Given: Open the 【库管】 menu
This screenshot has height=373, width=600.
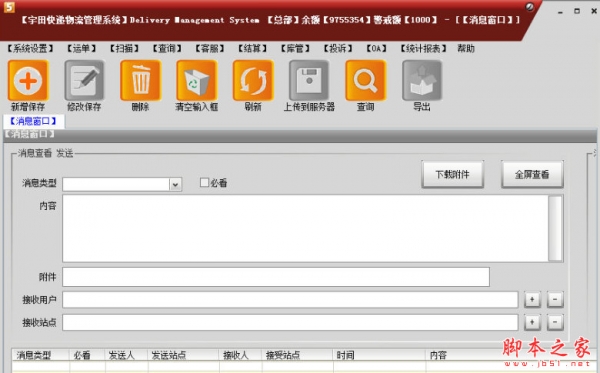Looking at the screenshot, I should (295, 49).
